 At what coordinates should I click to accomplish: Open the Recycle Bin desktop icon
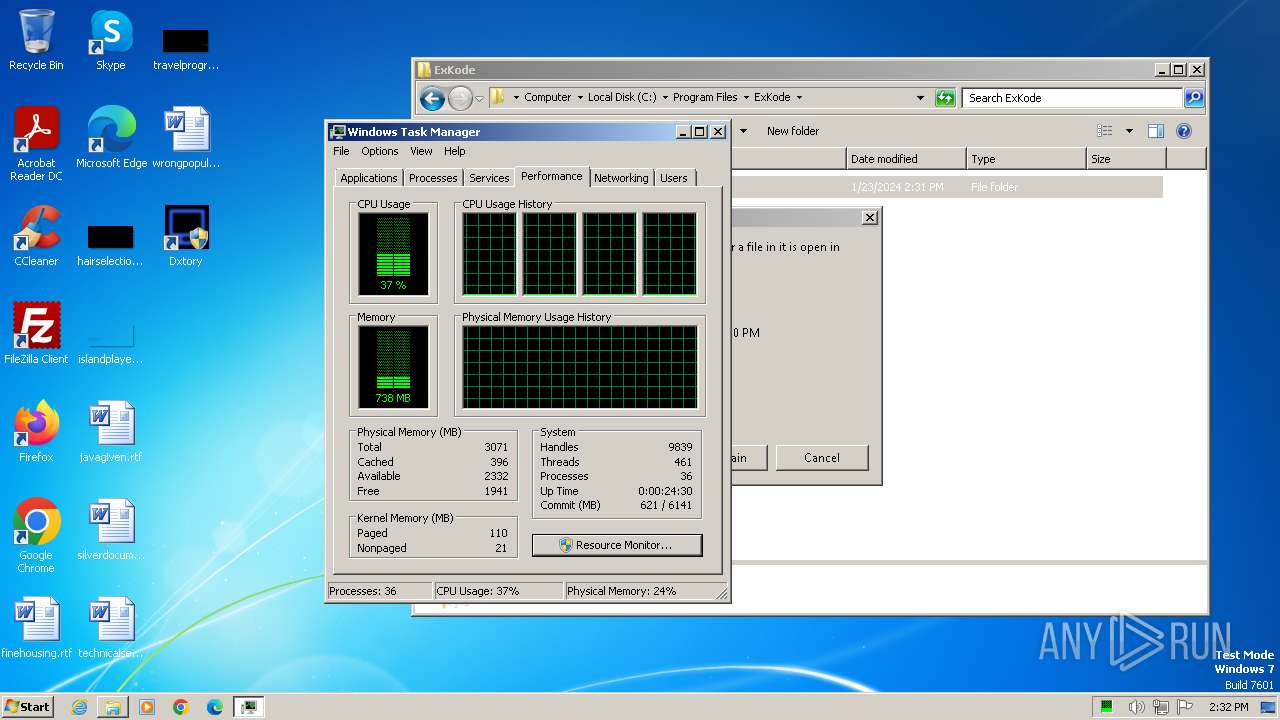click(36, 40)
